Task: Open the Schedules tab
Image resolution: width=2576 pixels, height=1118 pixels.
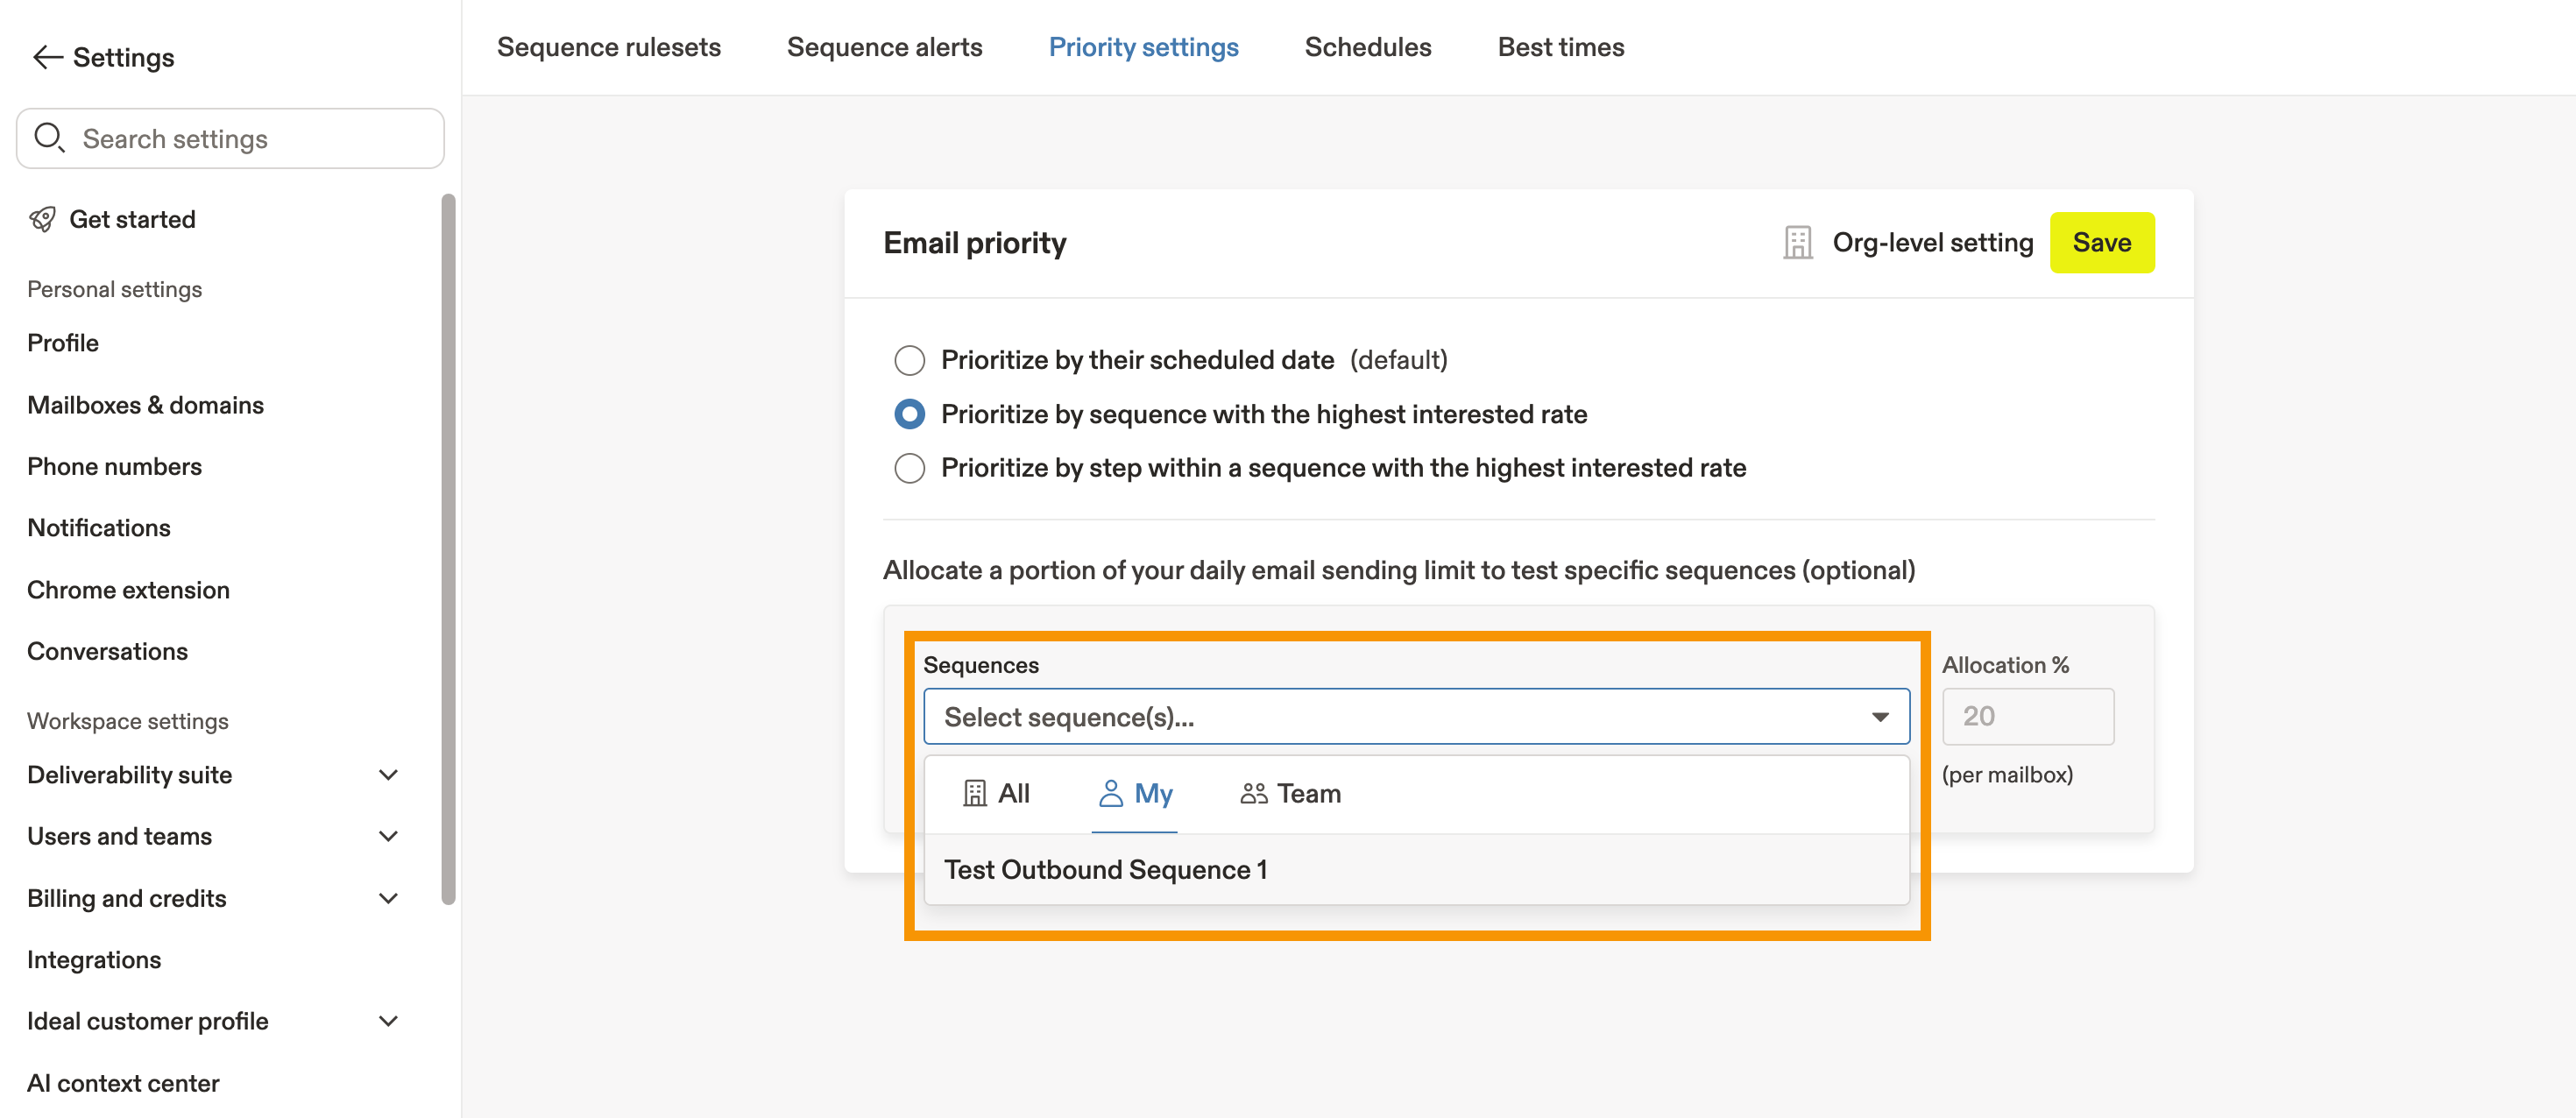Action: click(x=1367, y=47)
